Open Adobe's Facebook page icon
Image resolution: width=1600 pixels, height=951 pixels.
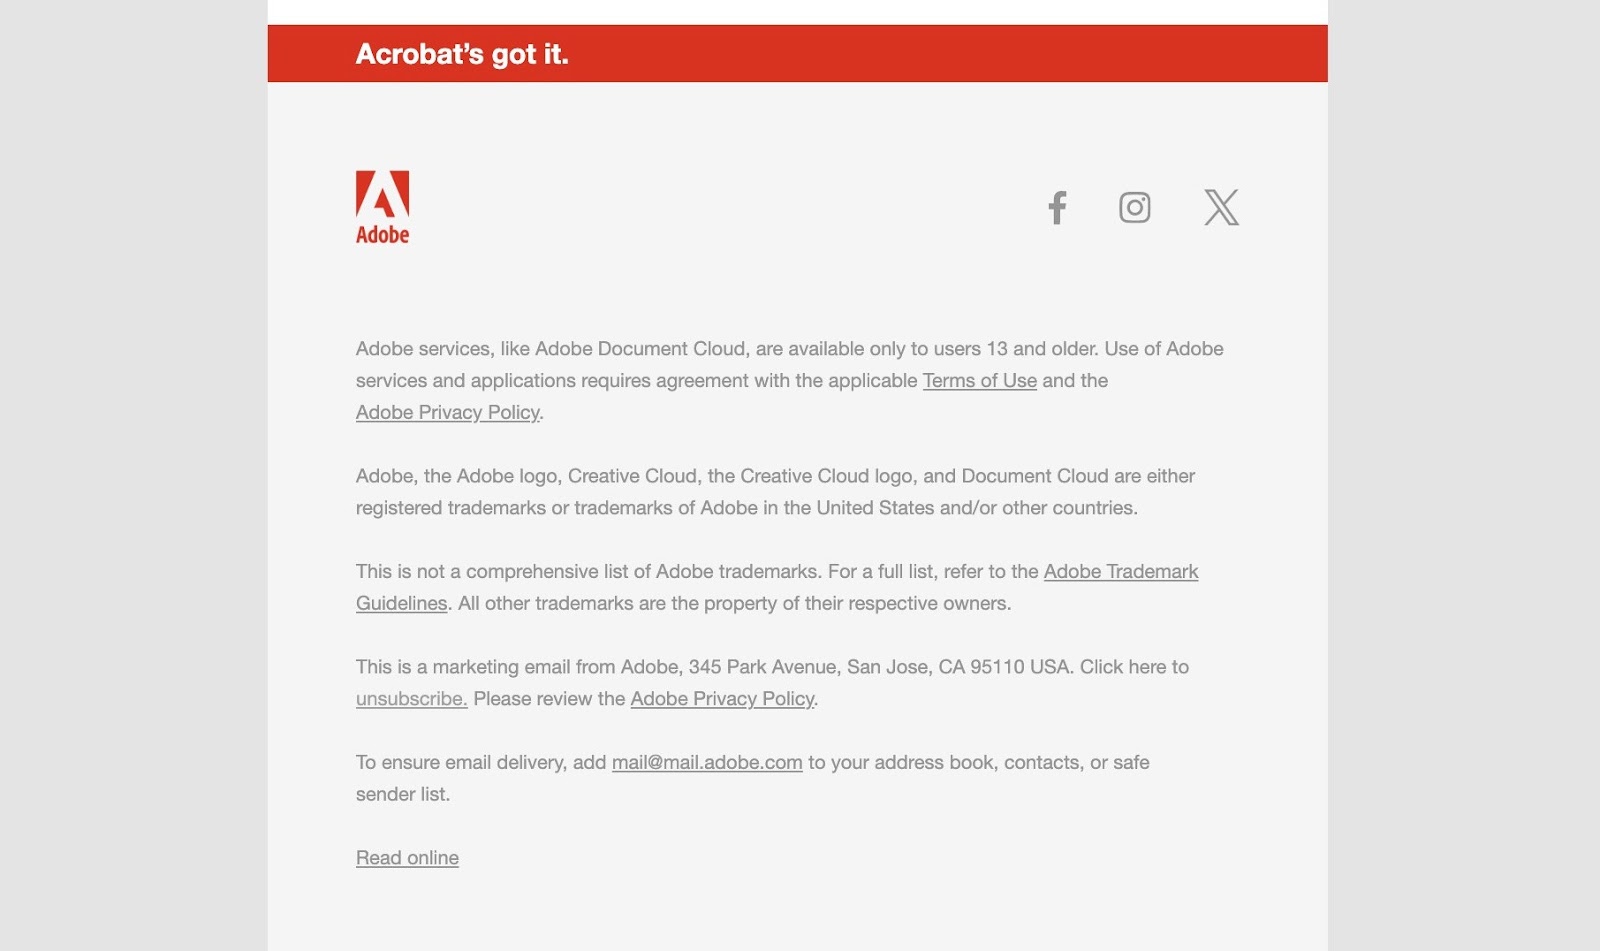click(1057, 207)
